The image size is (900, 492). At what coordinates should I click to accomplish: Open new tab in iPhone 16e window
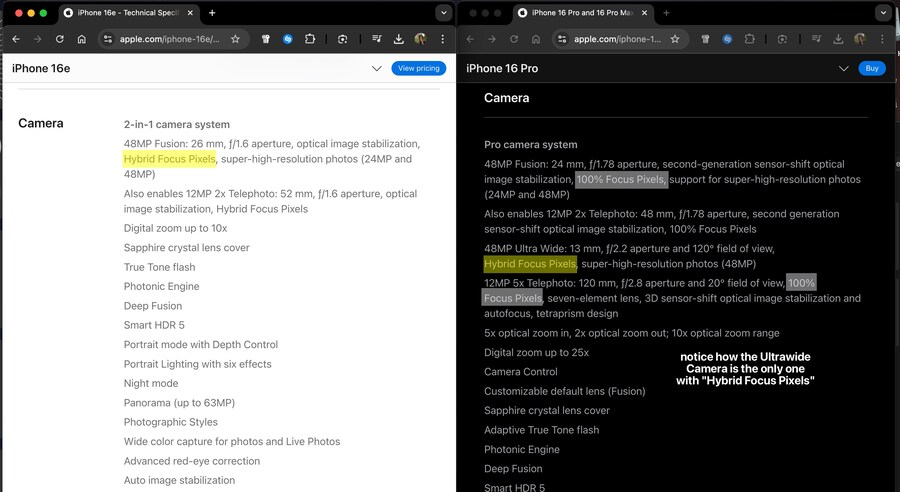coord(212,13)
